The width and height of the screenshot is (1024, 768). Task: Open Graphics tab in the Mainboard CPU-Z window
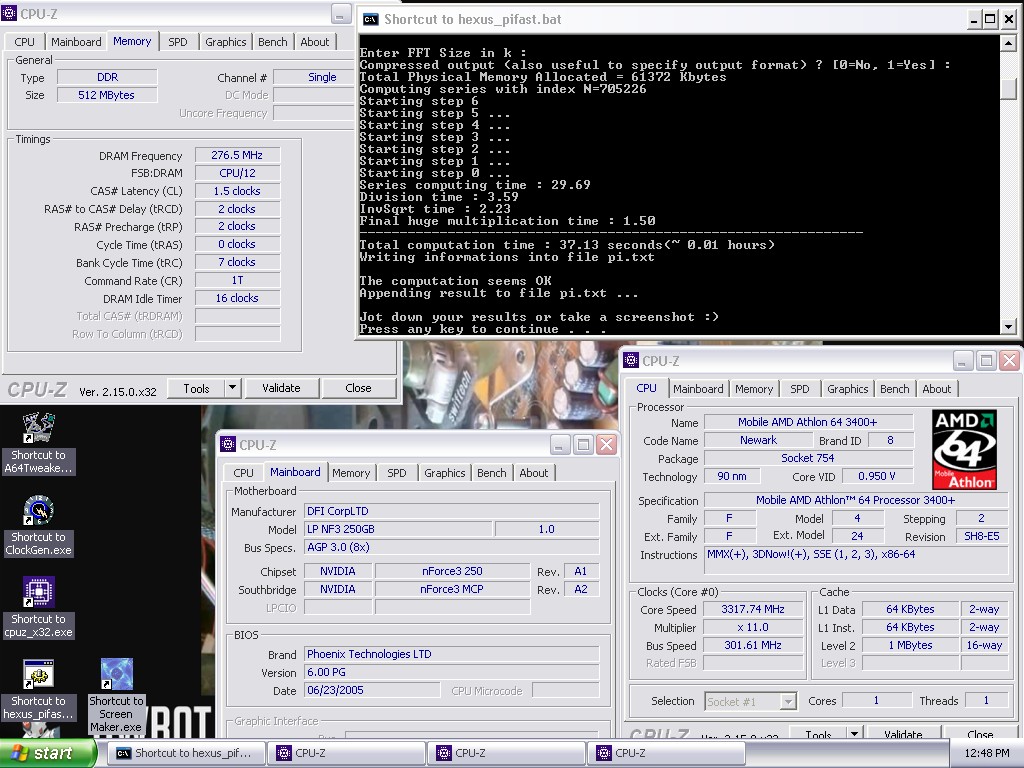point(445,473)
